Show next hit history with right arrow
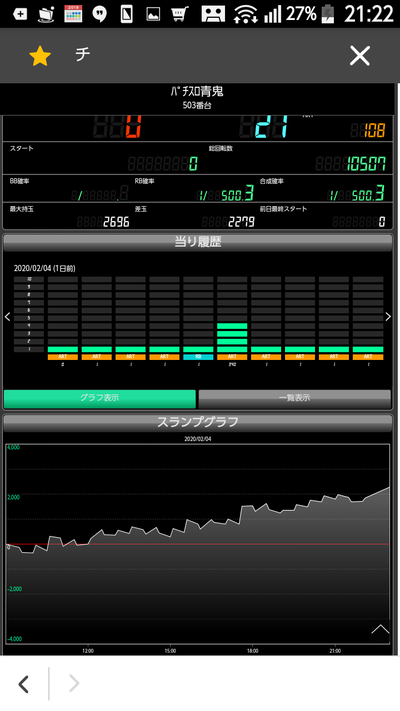Image resolution: width=400 pixels, height=711 pixels. (x=388, y=317)
